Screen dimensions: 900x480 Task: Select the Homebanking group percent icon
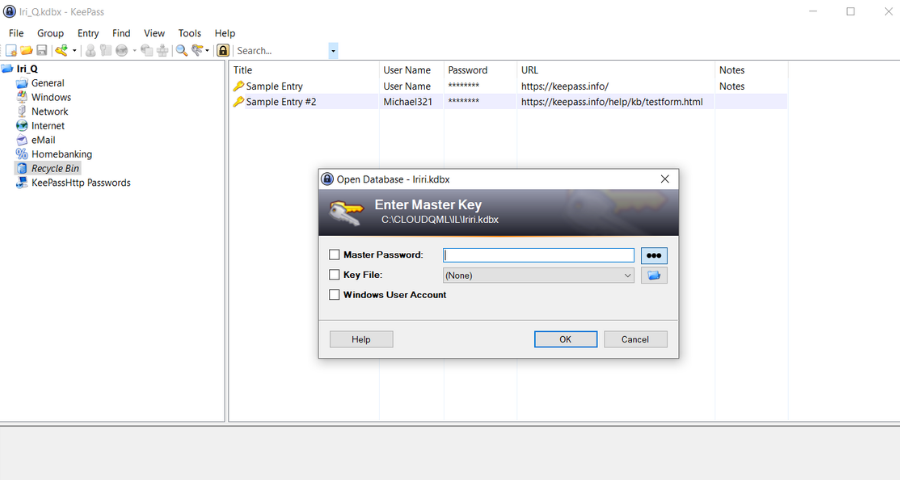coord(22,154)
